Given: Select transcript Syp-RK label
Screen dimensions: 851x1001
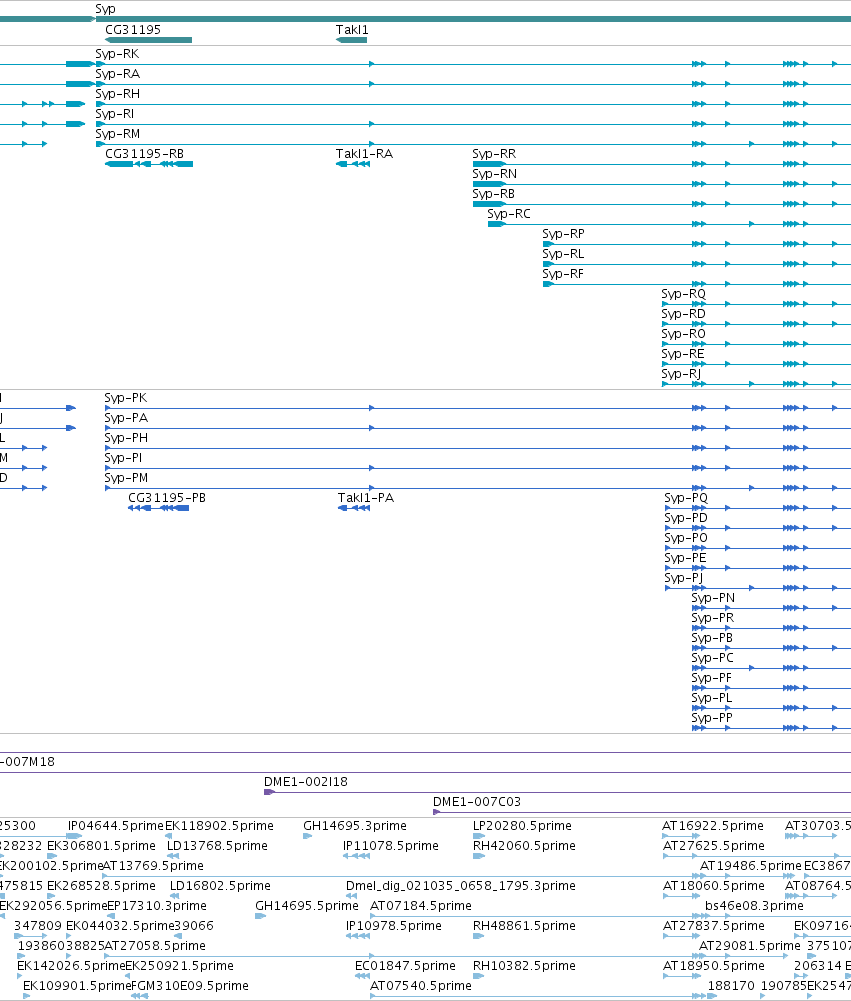Looking at the screenshot, I should [x=117, y=54].
